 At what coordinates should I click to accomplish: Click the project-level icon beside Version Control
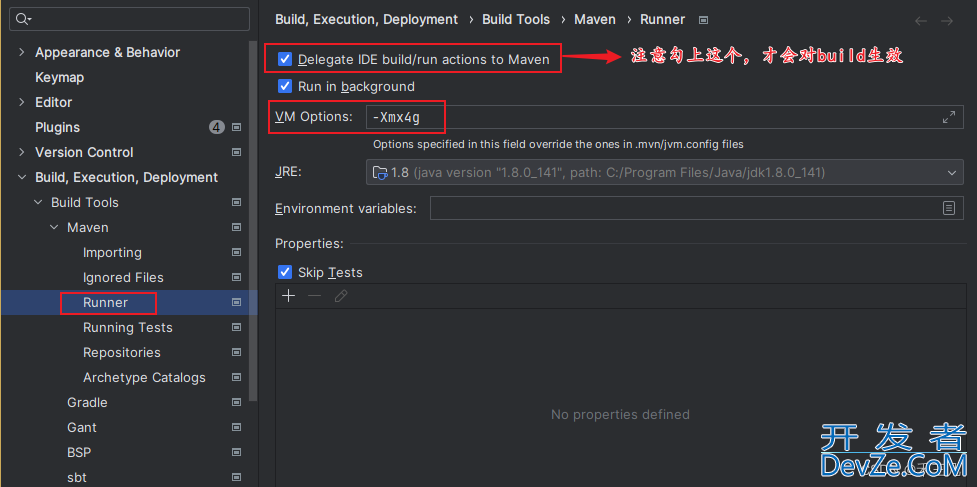click(236, 153)
